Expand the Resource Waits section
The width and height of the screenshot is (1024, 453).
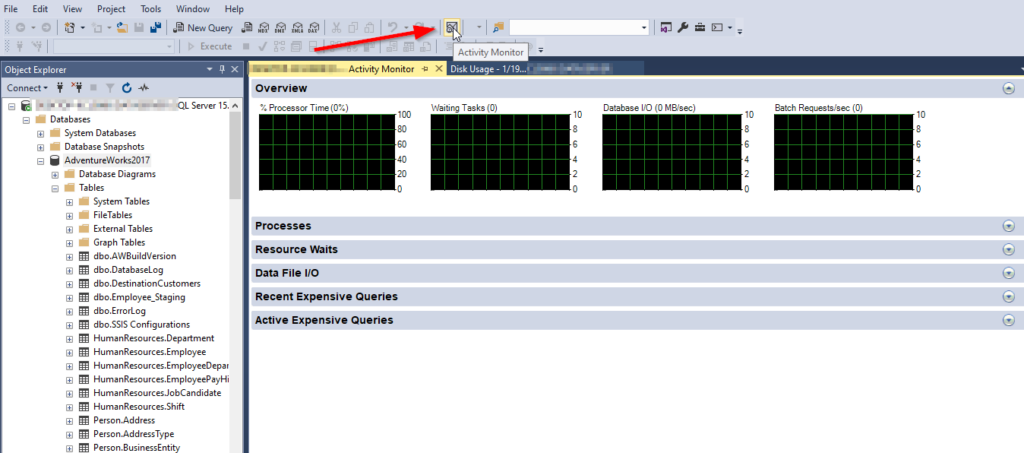pos(1008,250)
